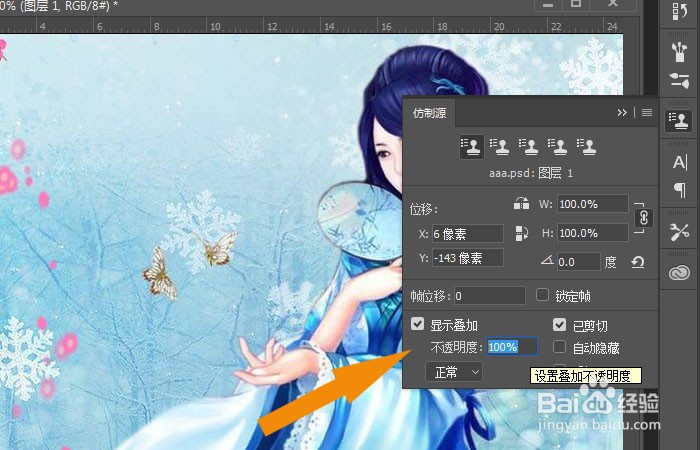Open the Brush presets dock icon
Screen dimensions: 700x450
(x=679, y=52)
